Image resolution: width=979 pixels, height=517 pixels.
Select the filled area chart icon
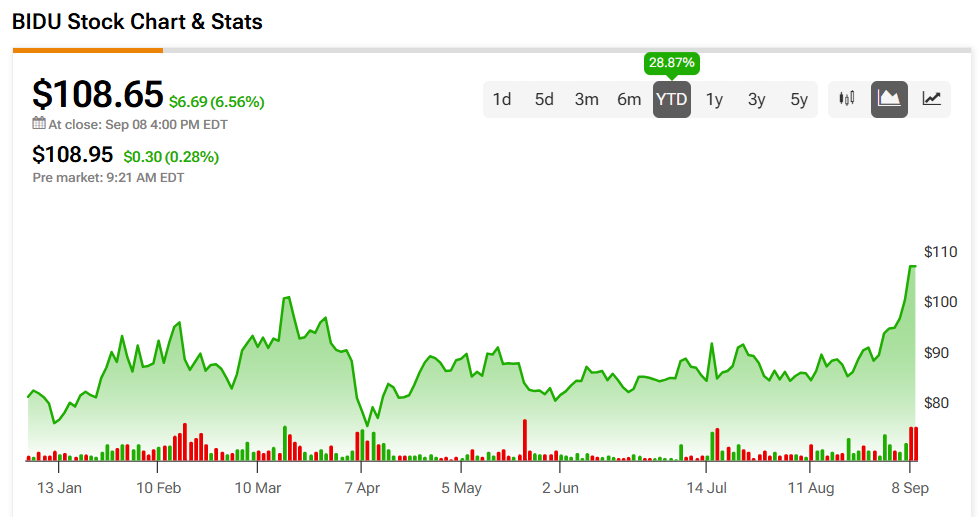(x=889, y=99)
